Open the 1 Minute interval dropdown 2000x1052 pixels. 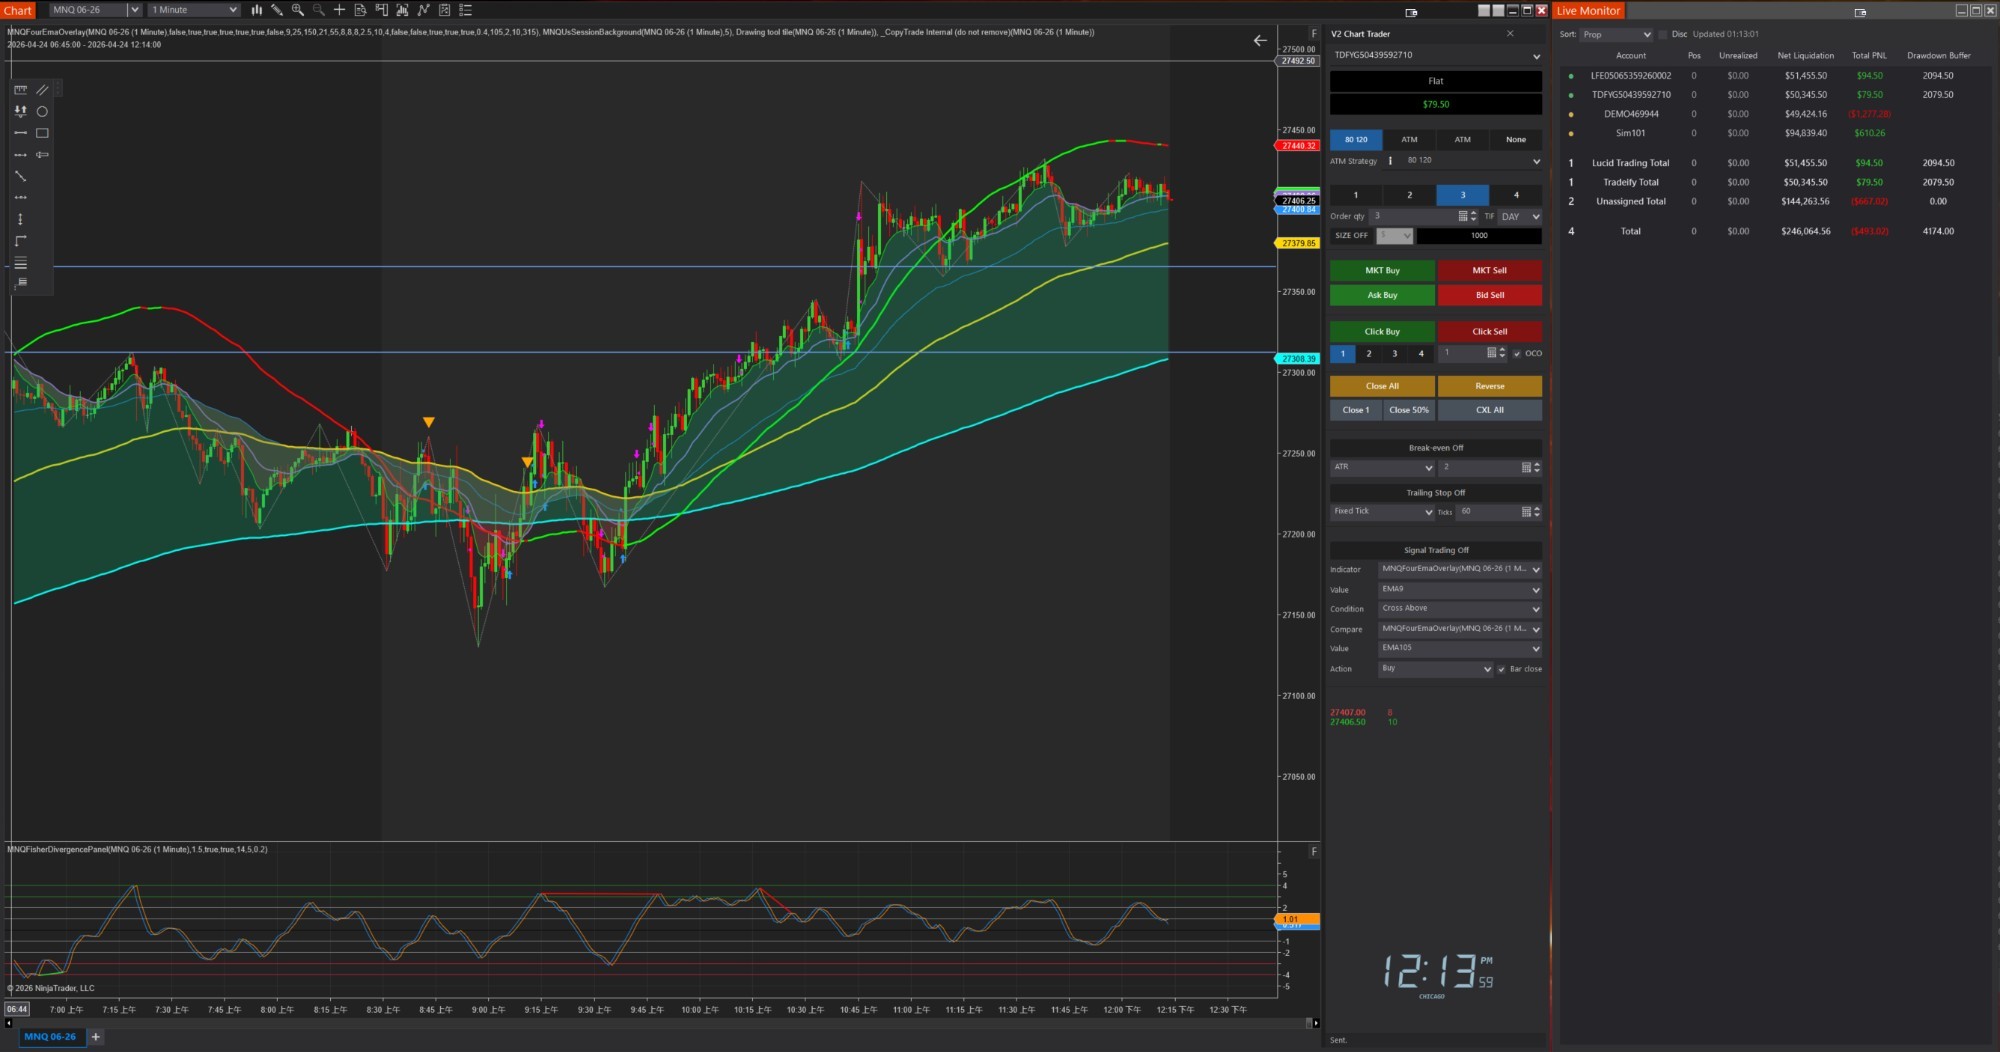coord(193,9)
